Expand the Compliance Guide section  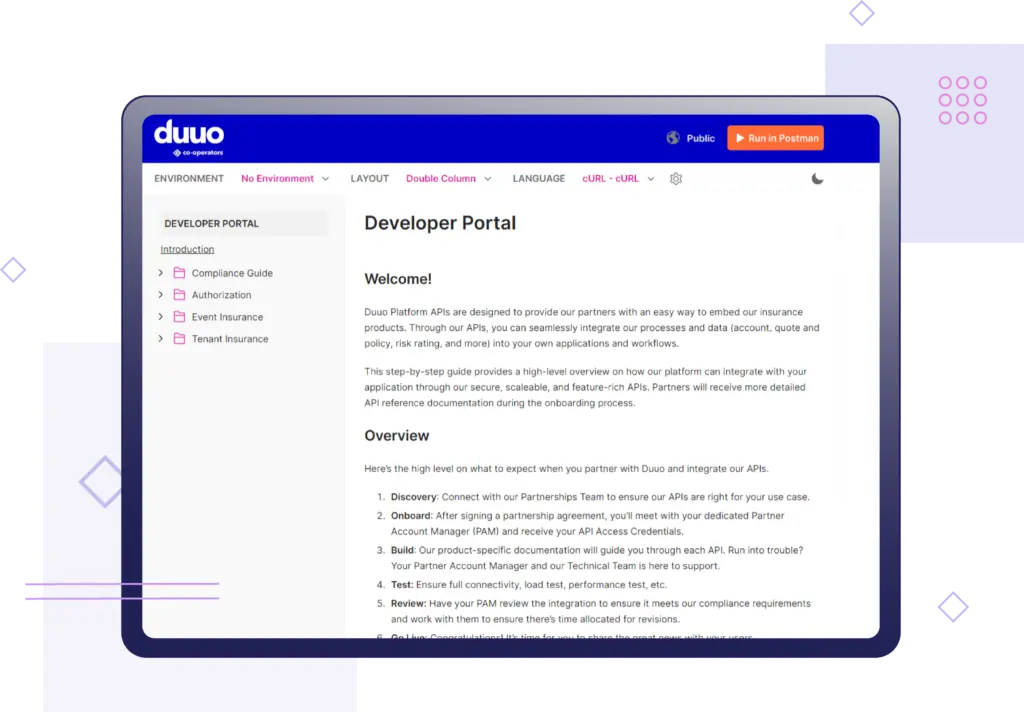tap(160, 272)
